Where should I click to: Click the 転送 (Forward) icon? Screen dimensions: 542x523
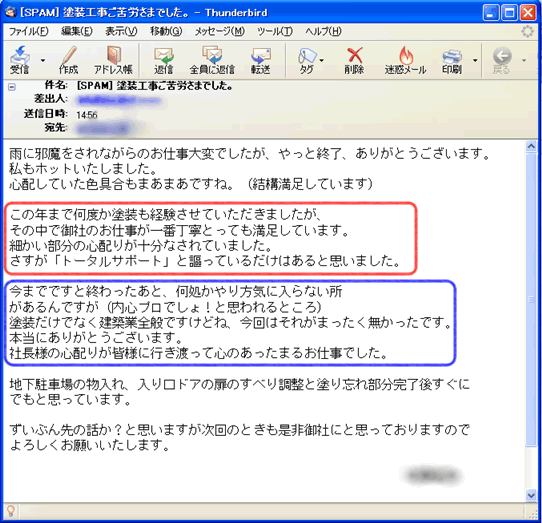pyautogui.click(x=261, y=60)
